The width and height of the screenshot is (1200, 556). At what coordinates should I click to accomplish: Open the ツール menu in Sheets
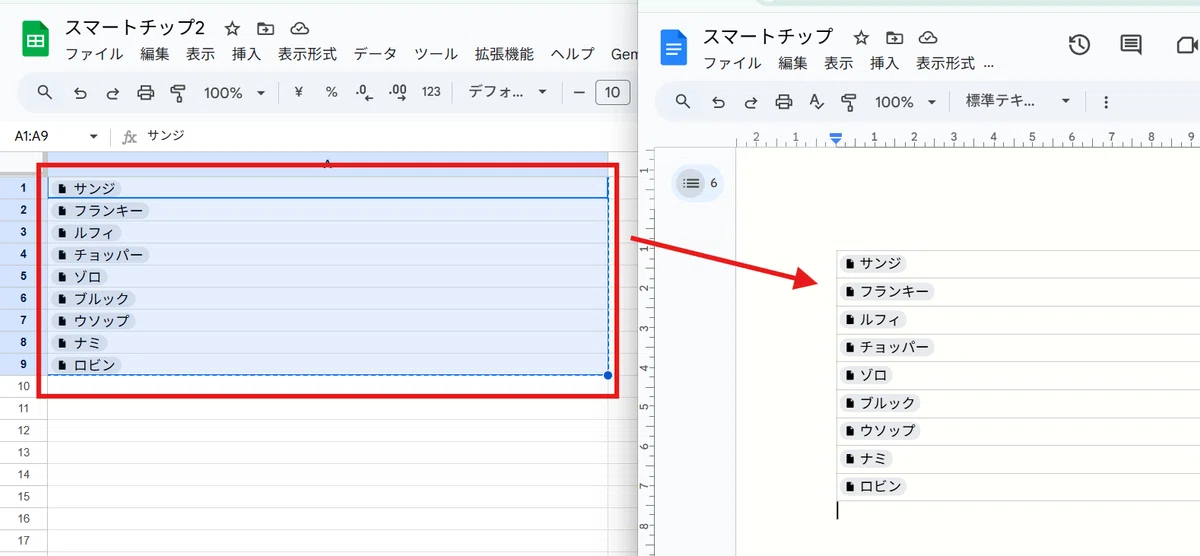click(x=436, y=54)
